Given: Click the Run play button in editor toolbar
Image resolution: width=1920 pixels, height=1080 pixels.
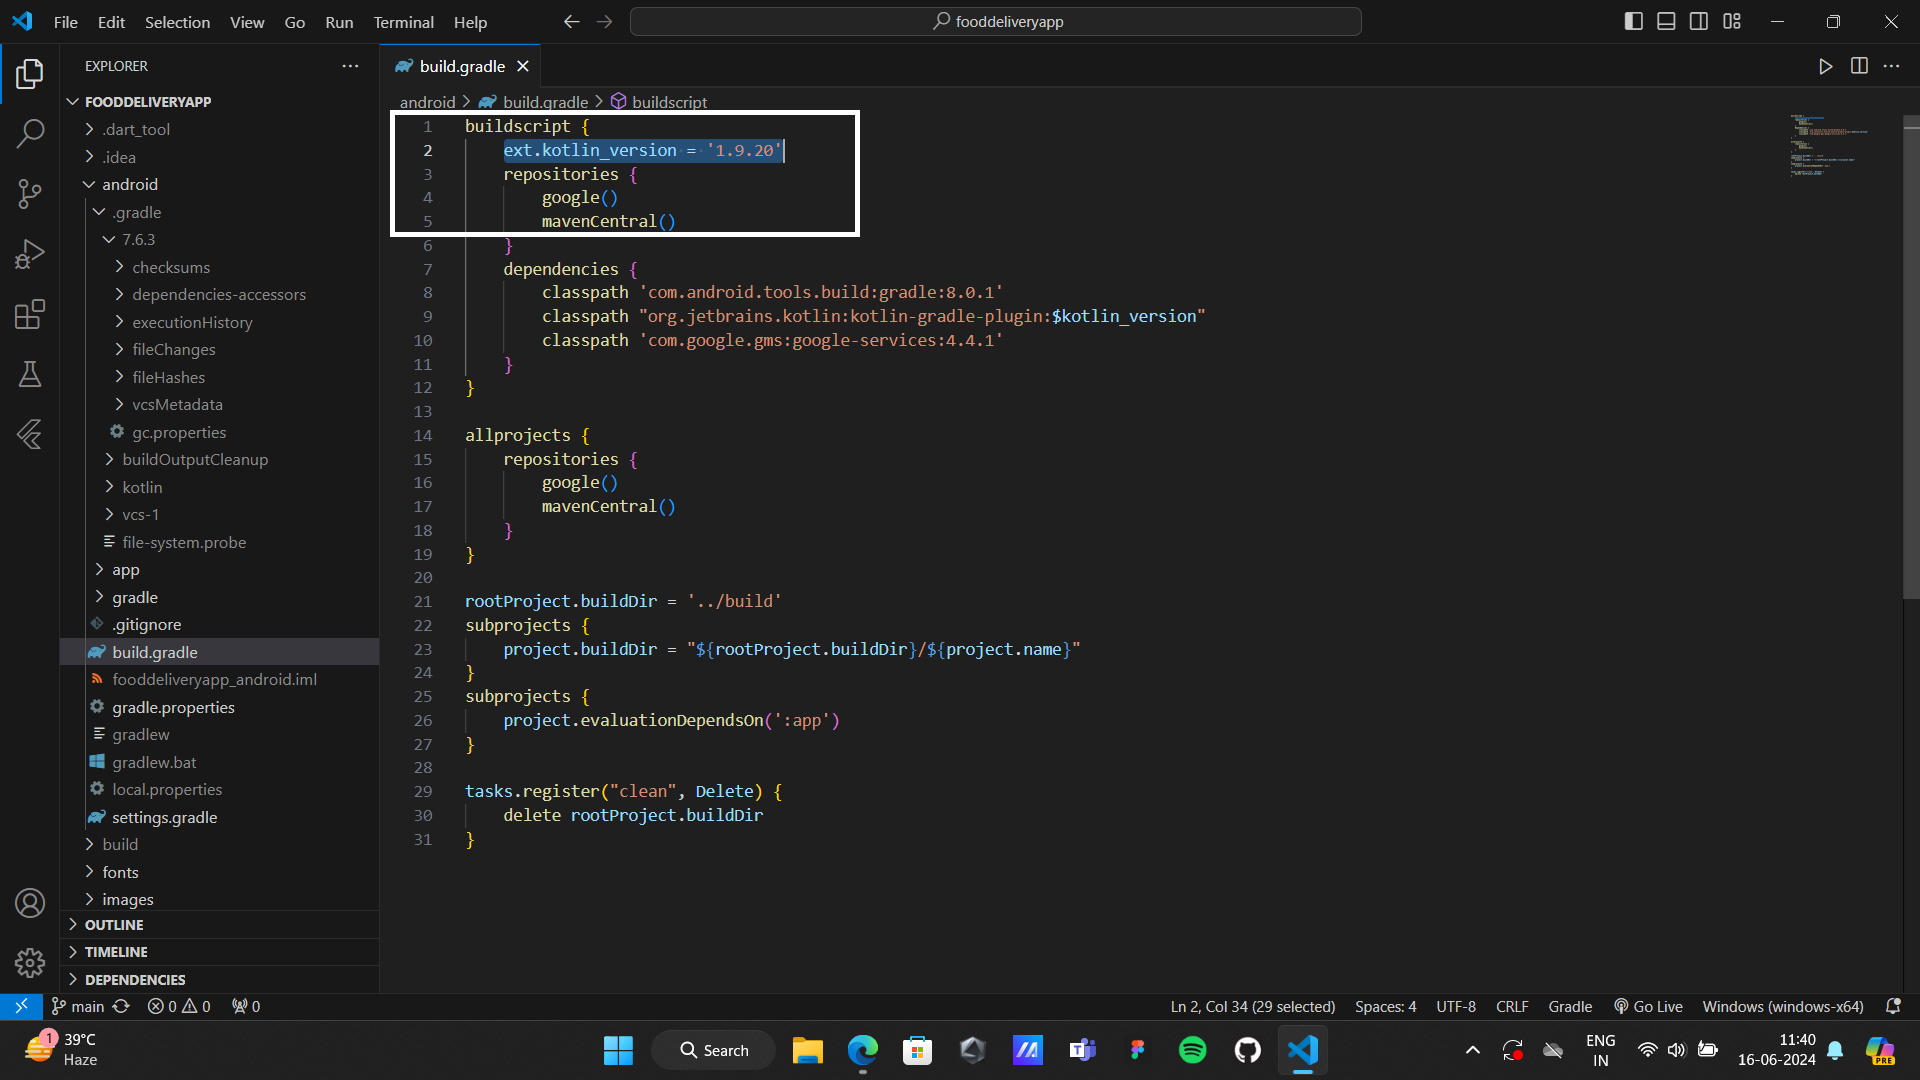Looking at the screenshot, I should tap(1825, 66).
